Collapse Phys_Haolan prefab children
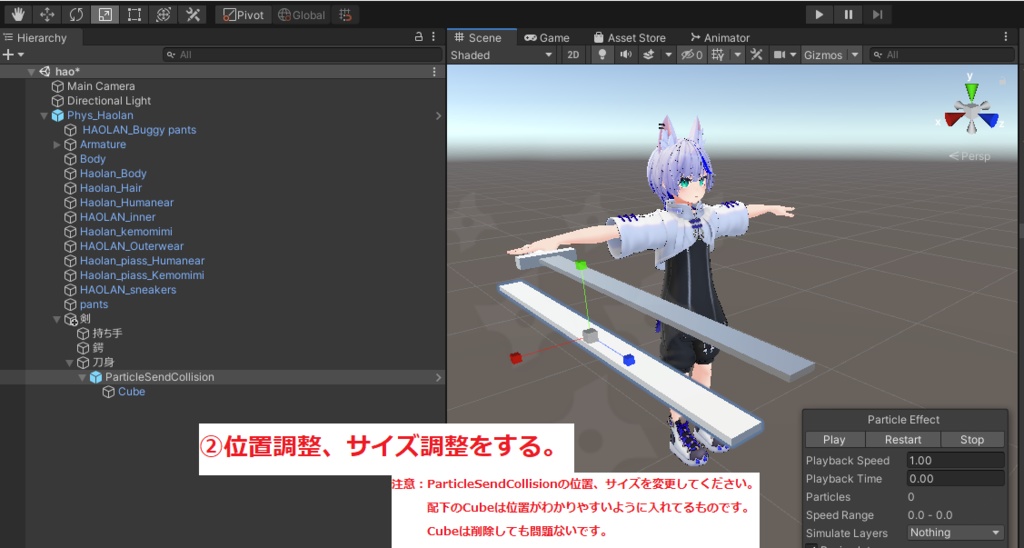 [44, 116]
